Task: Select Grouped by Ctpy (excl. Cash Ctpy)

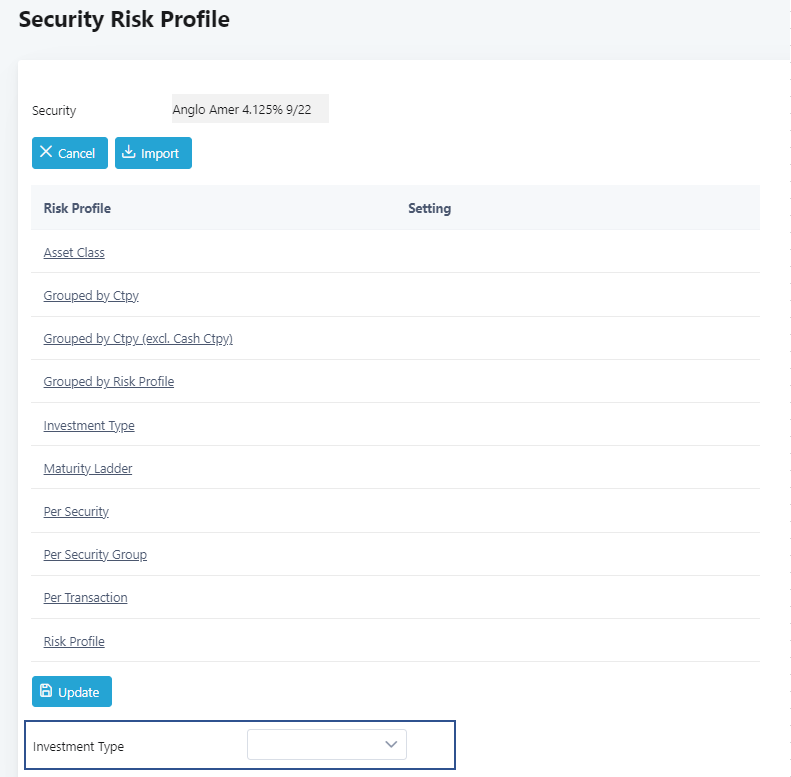Action: pyautogui.click(x=138, y=339)
